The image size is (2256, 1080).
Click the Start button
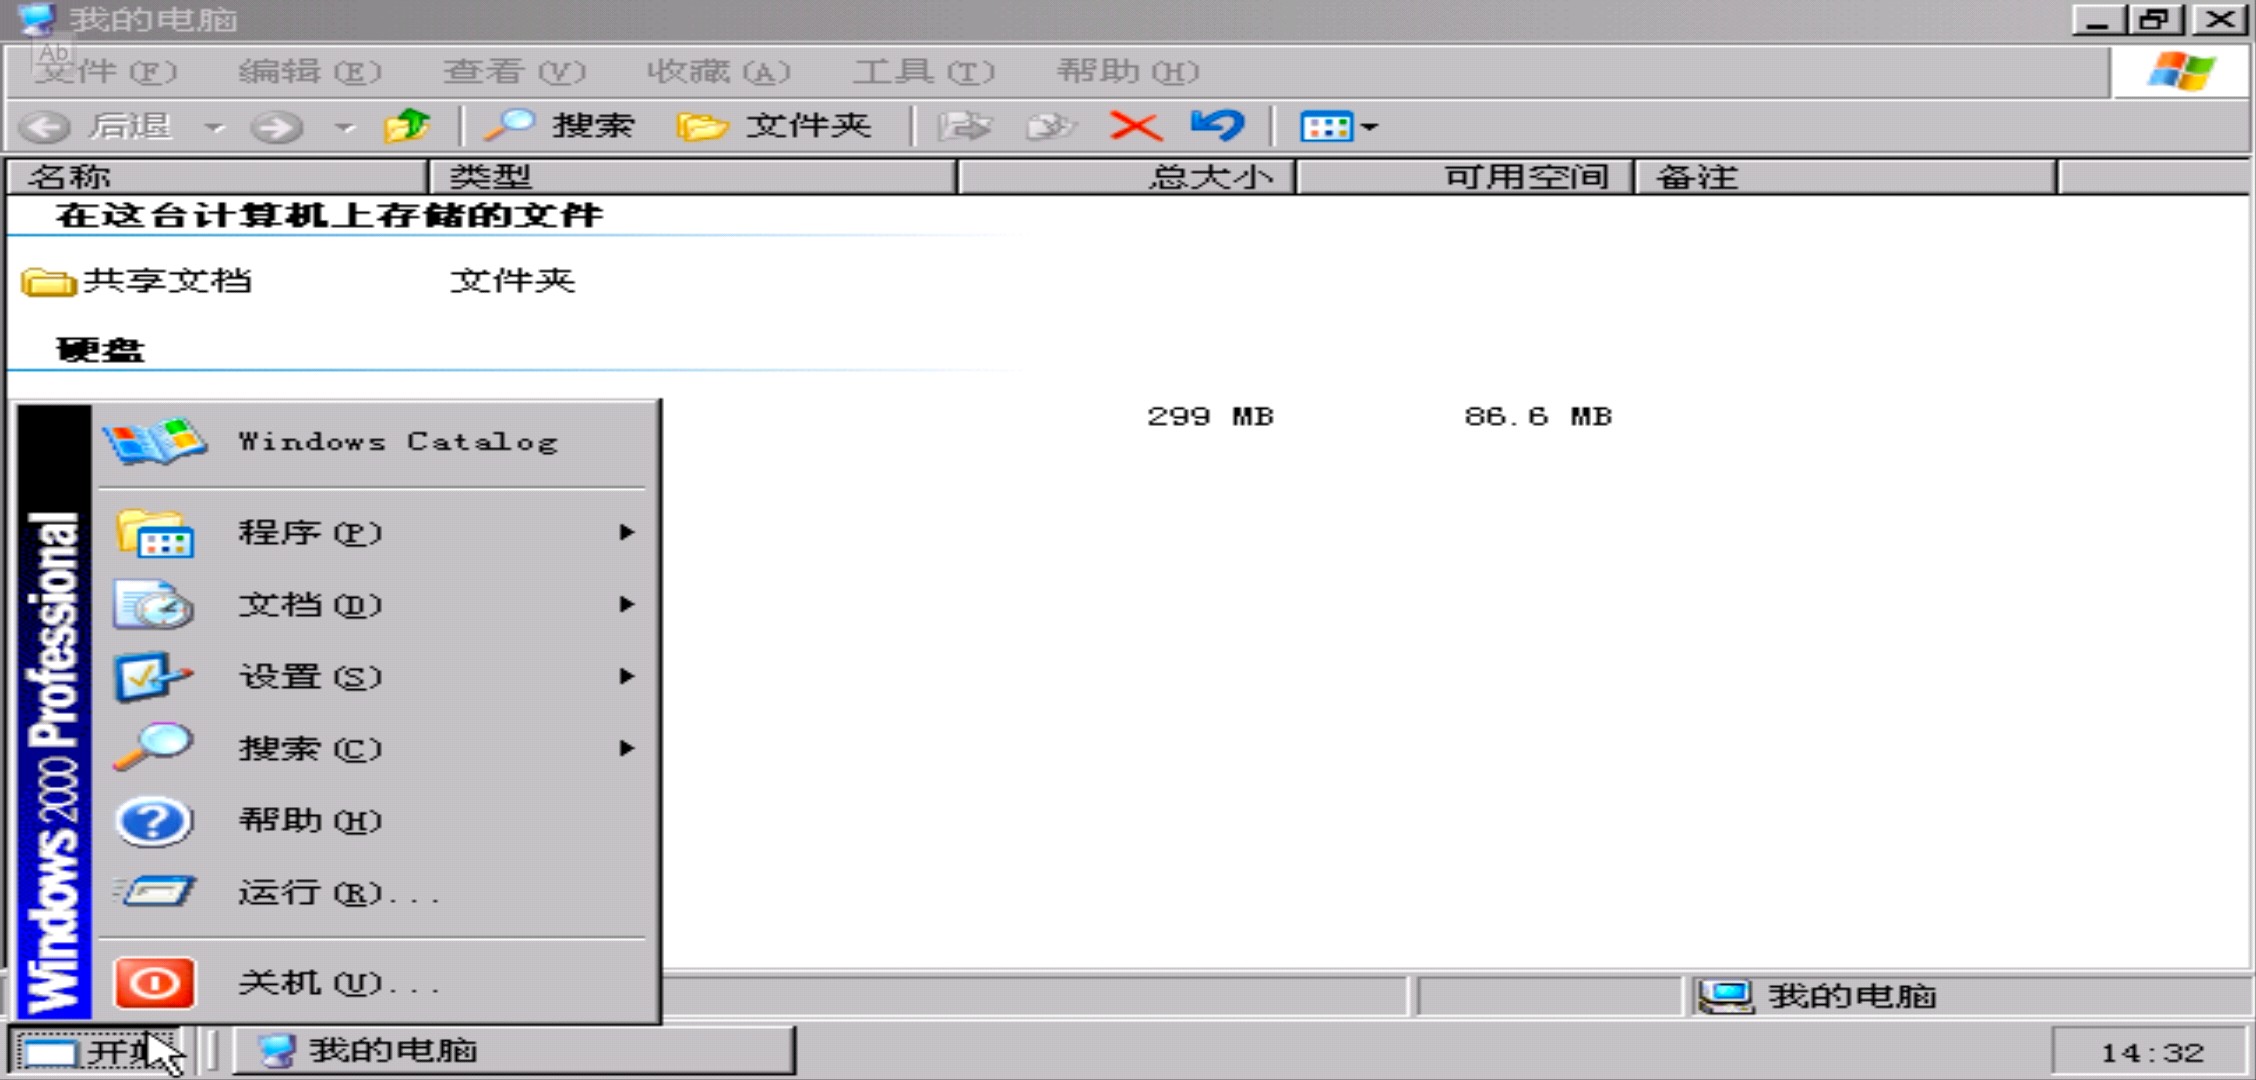pyautogui.click(x=95, y=1051)
